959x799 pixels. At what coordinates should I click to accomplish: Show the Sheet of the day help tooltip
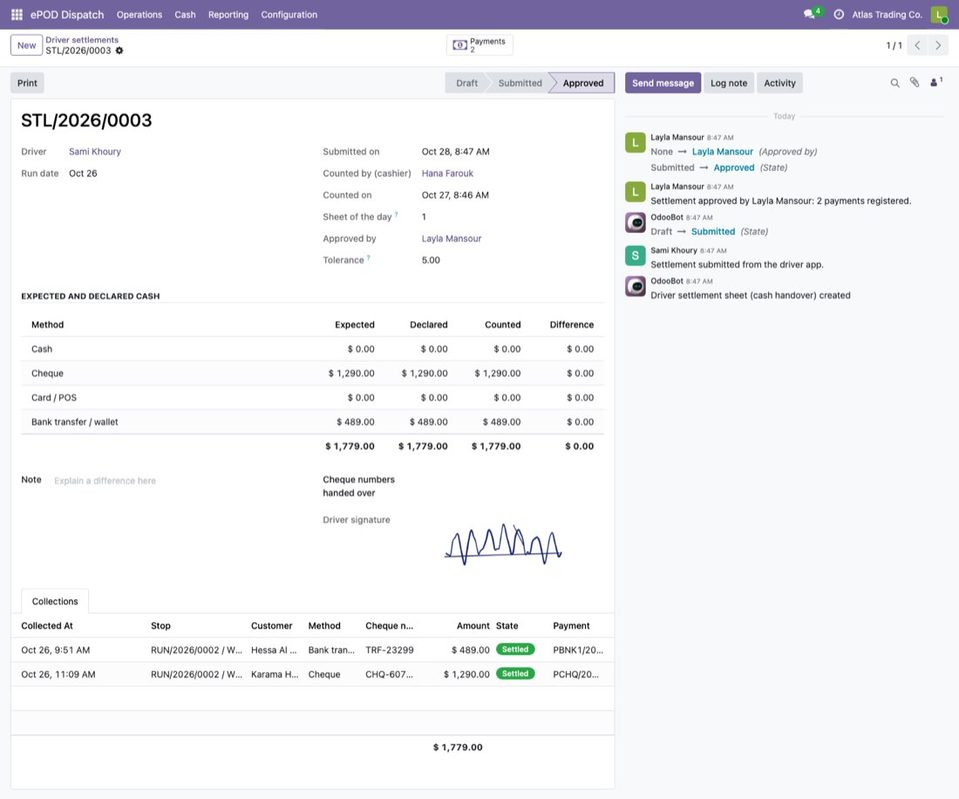point(396,215)
